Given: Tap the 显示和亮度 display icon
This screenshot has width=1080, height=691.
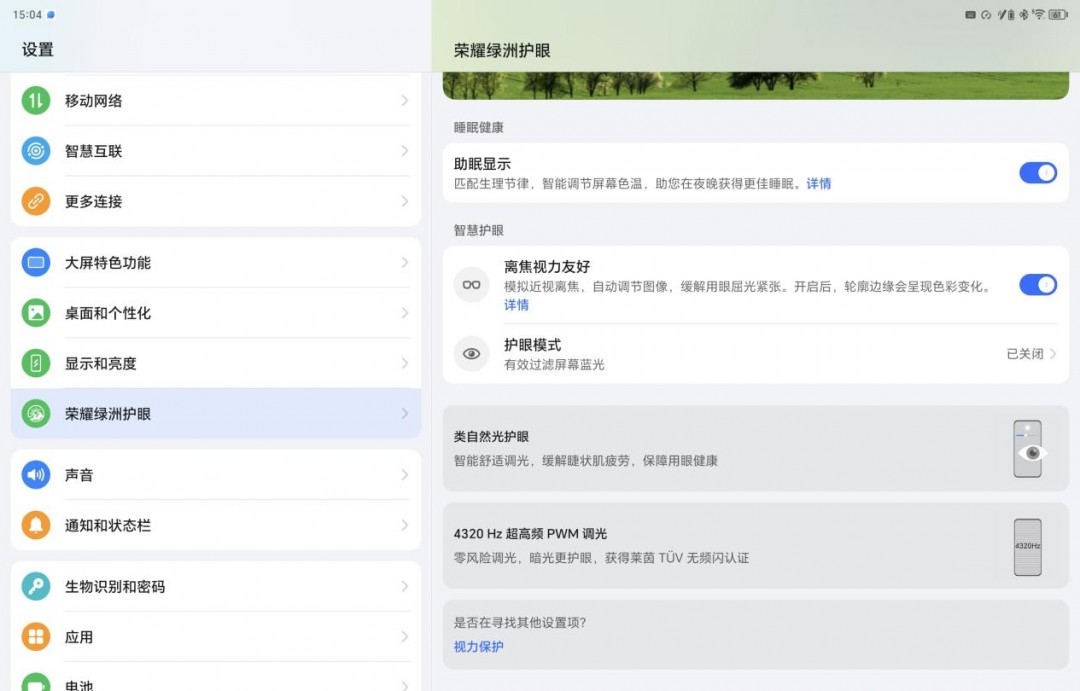Looking at the screenshot, I should point(36,363).
